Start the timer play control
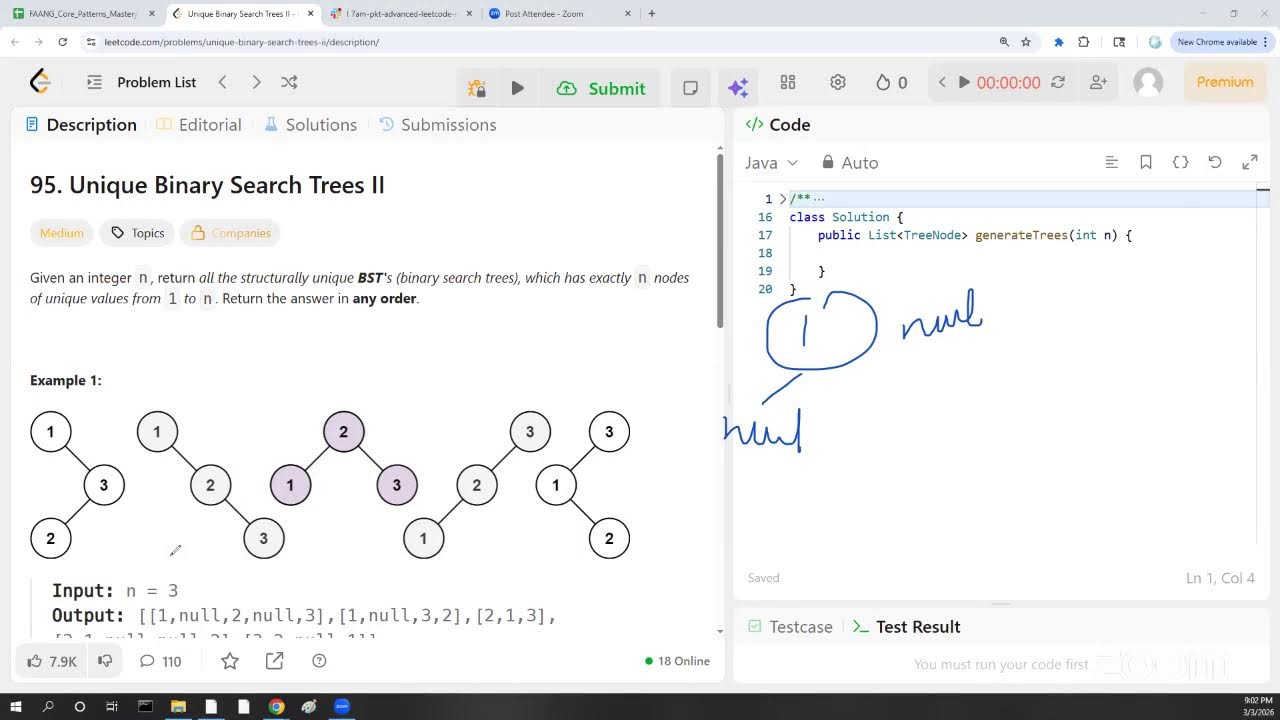Viewport: 1280px width, 720px height. coord(964,82)
